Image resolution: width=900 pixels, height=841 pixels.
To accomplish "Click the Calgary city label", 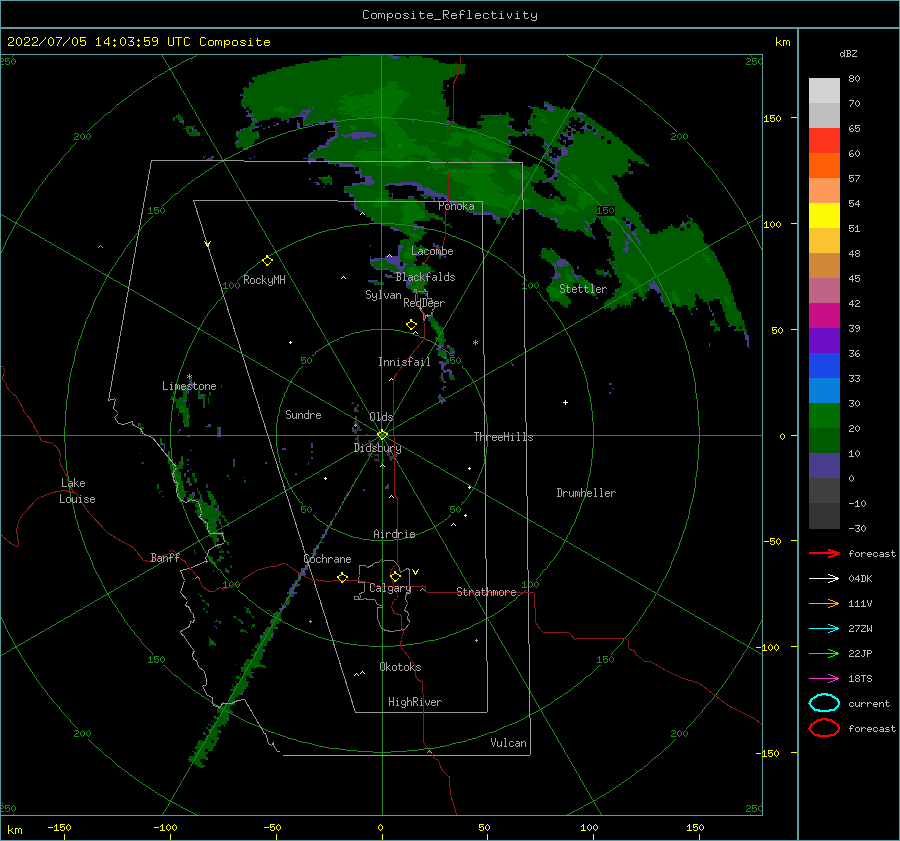I will (390, 588).
